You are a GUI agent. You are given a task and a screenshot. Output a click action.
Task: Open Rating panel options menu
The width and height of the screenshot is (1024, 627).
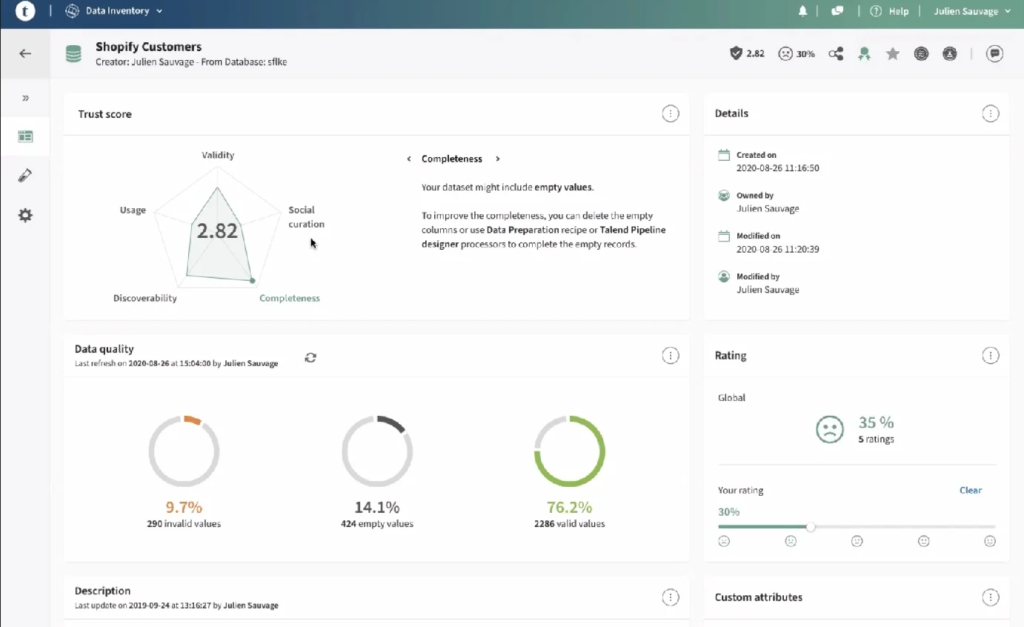pos(990,355)
